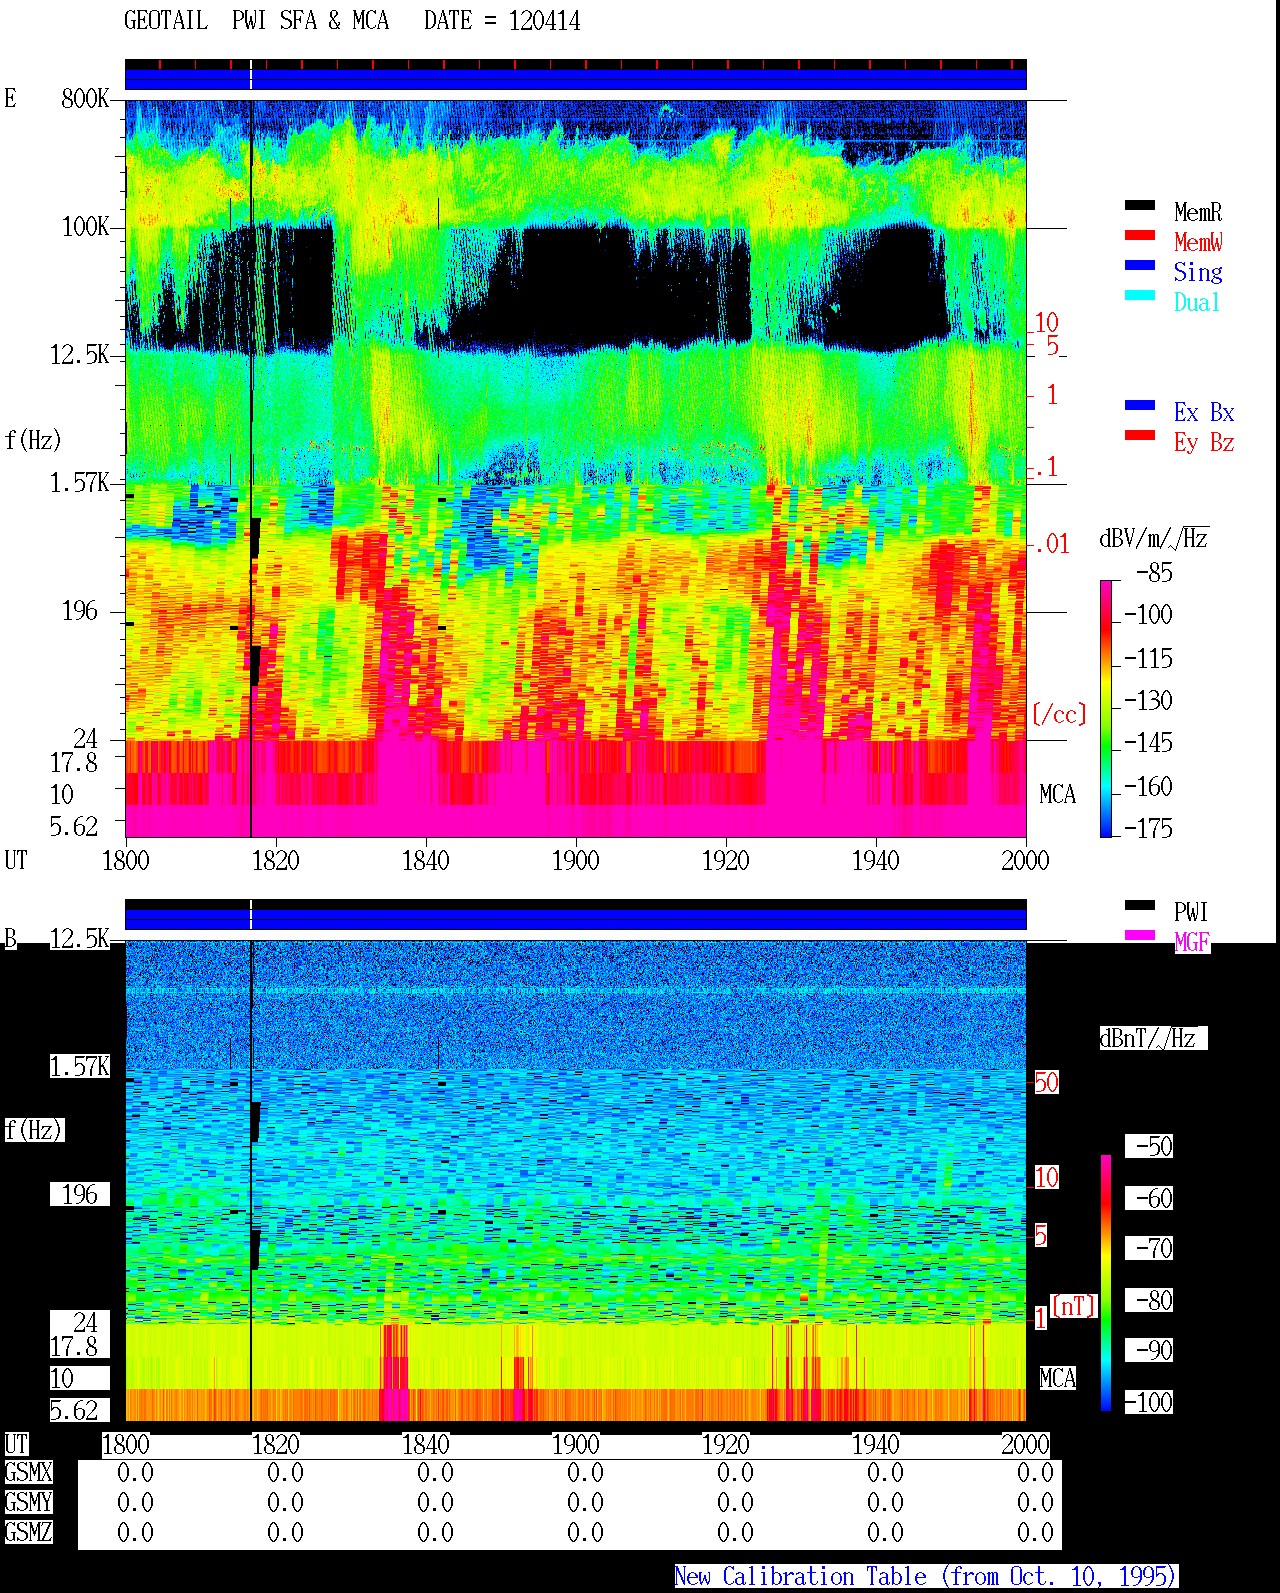1280x1593 pixels.
Task: Click the 'B' panel identifier letter
Action: click(x=11, y=938)
